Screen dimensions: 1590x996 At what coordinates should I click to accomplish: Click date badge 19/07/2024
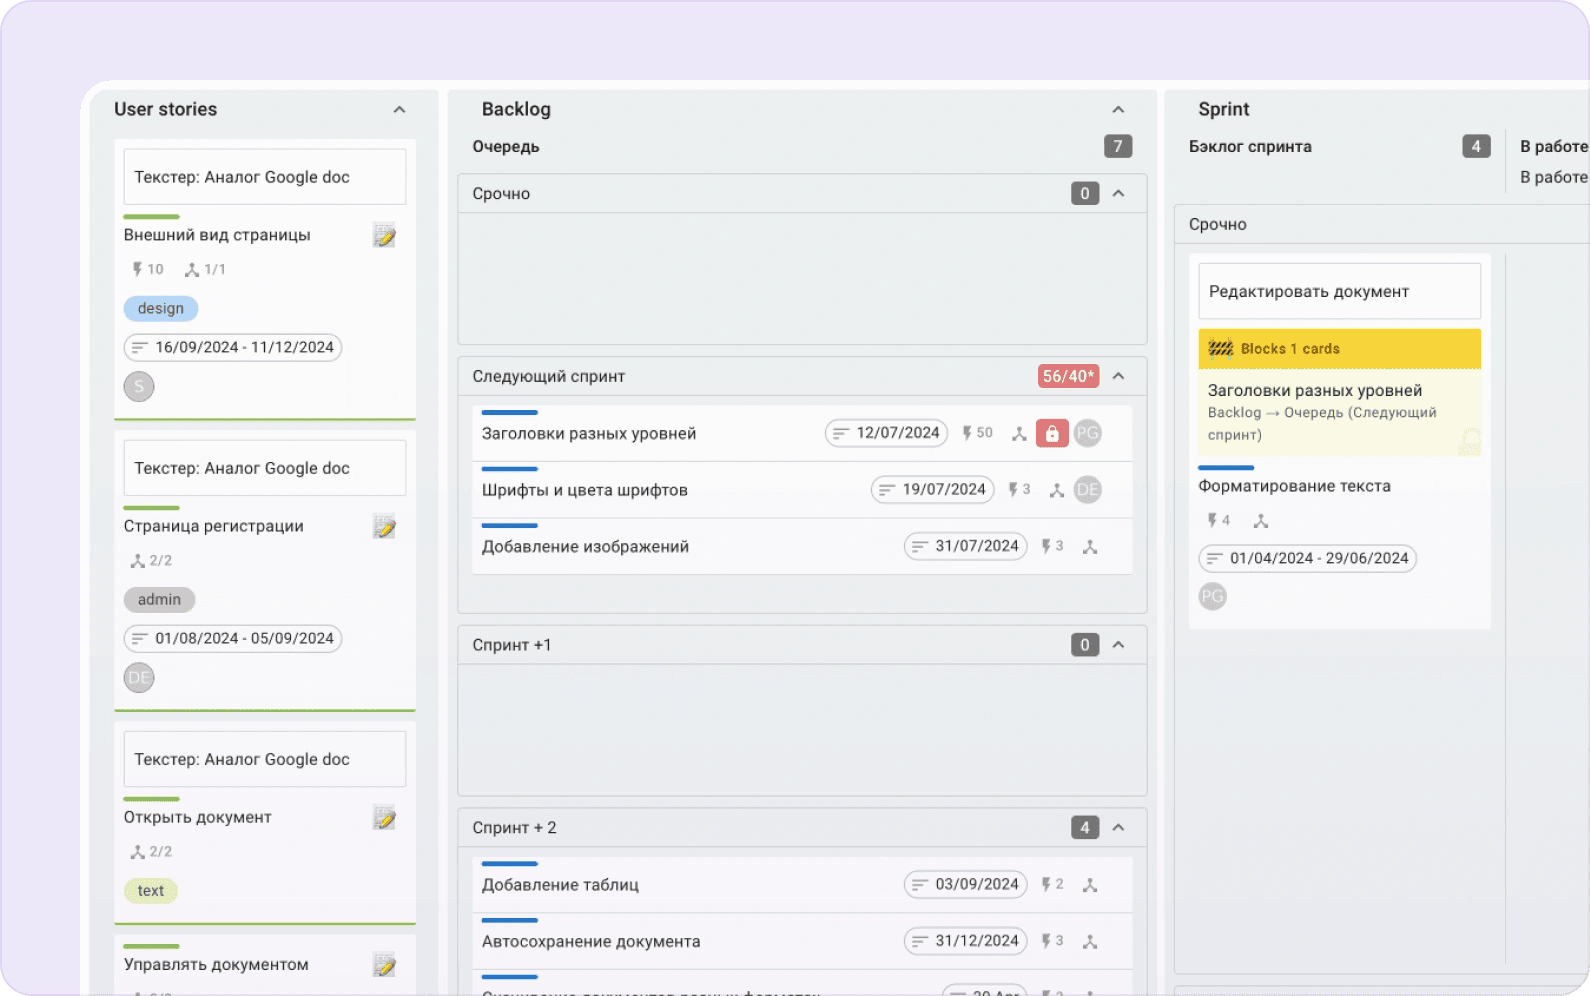tap(932, 490)
